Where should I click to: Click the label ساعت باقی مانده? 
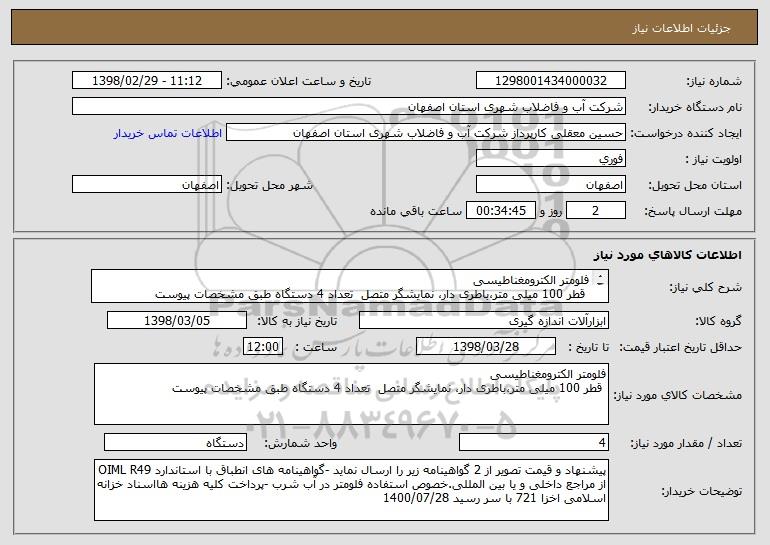[x=415, y=211]
